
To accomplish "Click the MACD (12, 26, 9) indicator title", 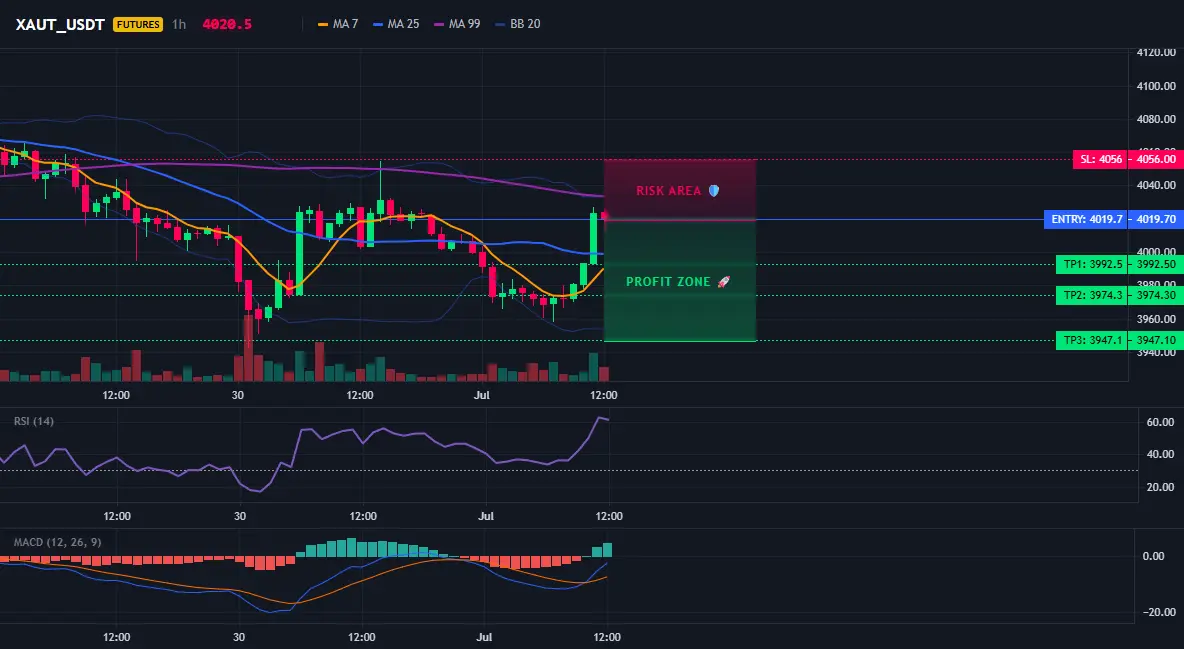I will (57, 542).
